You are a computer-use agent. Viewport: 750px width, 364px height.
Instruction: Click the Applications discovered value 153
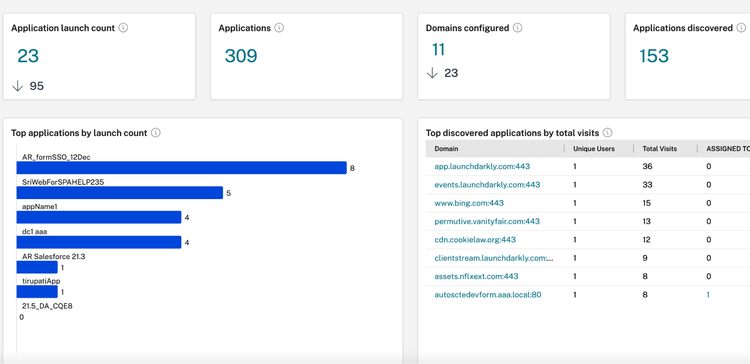click(654, 56)
